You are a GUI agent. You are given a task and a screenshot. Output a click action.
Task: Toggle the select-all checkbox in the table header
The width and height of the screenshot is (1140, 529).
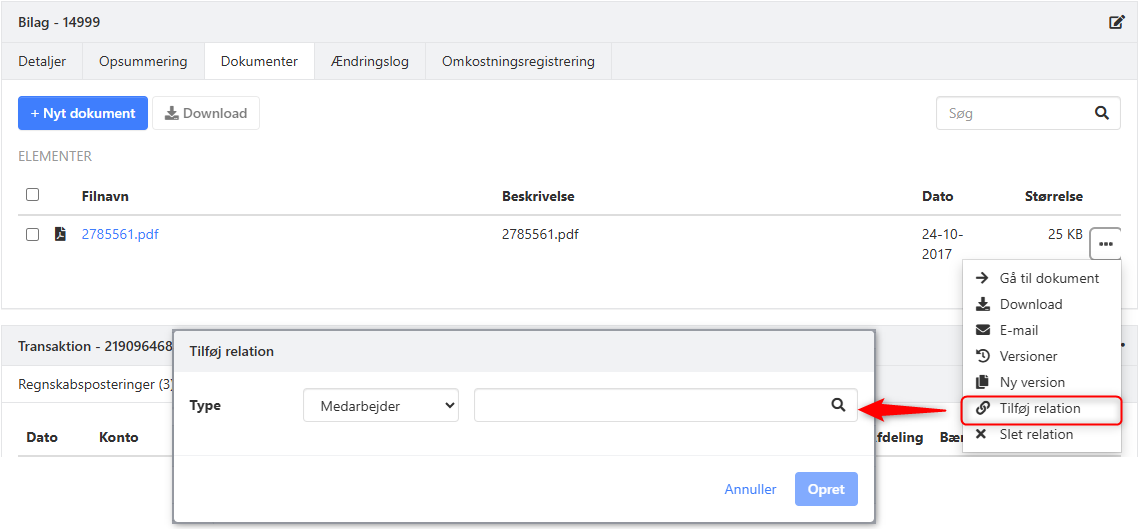[x=32, y=195]
